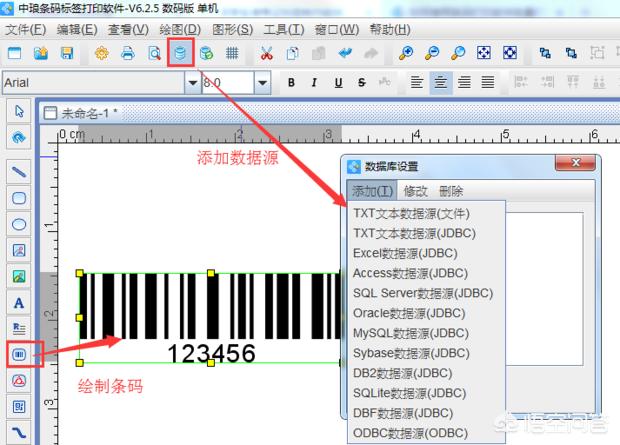Image resolution: width=620 pixels, height=445 pixels.
Task: Expand the Arial font dropdown
Action: tap(193, 83)
